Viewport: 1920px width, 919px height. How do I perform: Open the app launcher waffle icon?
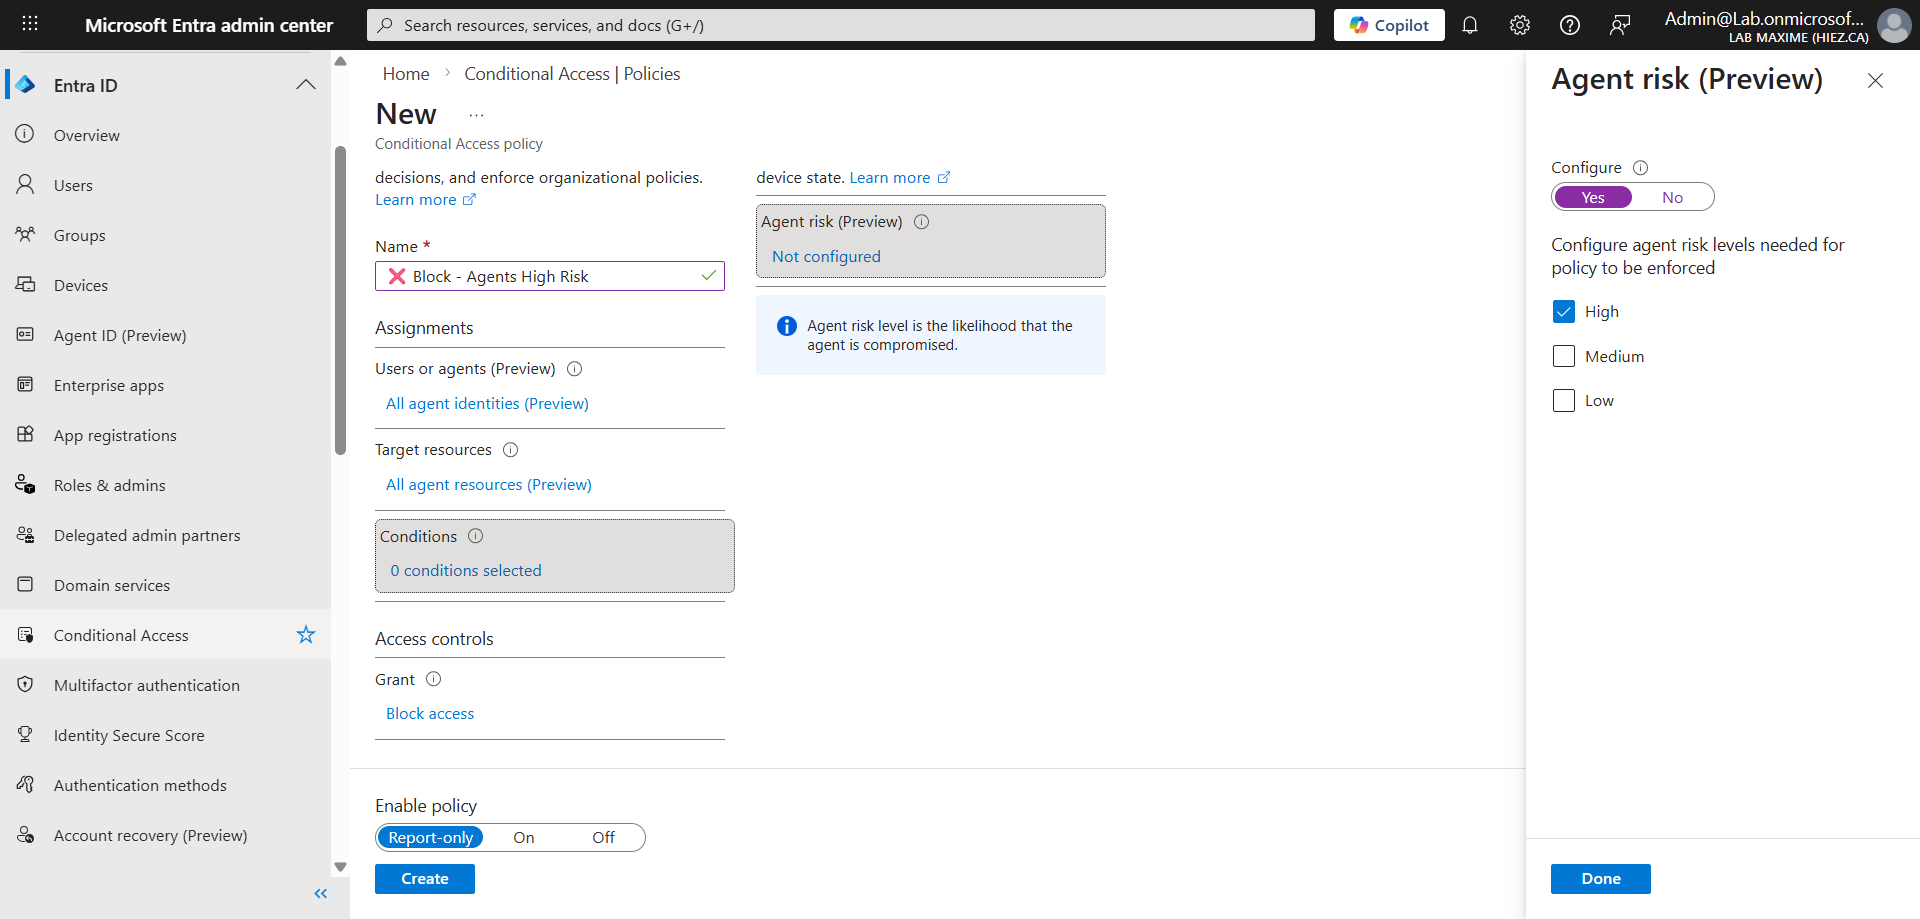click(30, 24)
